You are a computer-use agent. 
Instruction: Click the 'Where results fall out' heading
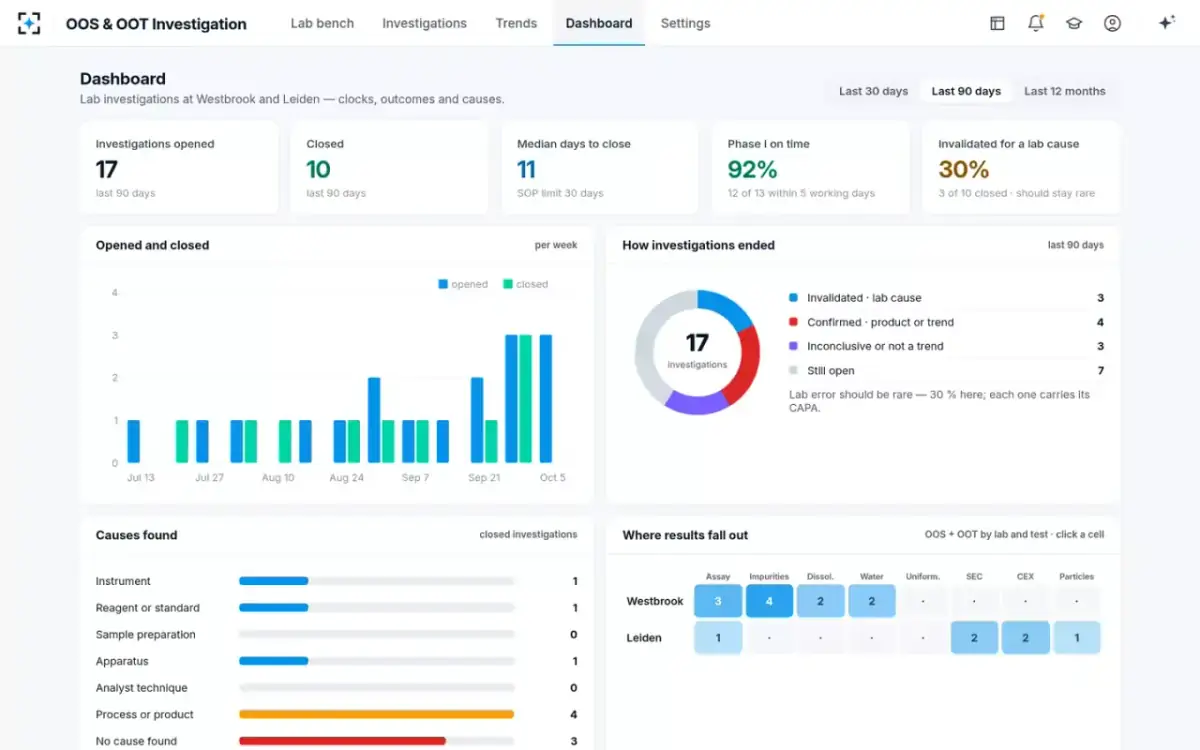click(685, 535)
